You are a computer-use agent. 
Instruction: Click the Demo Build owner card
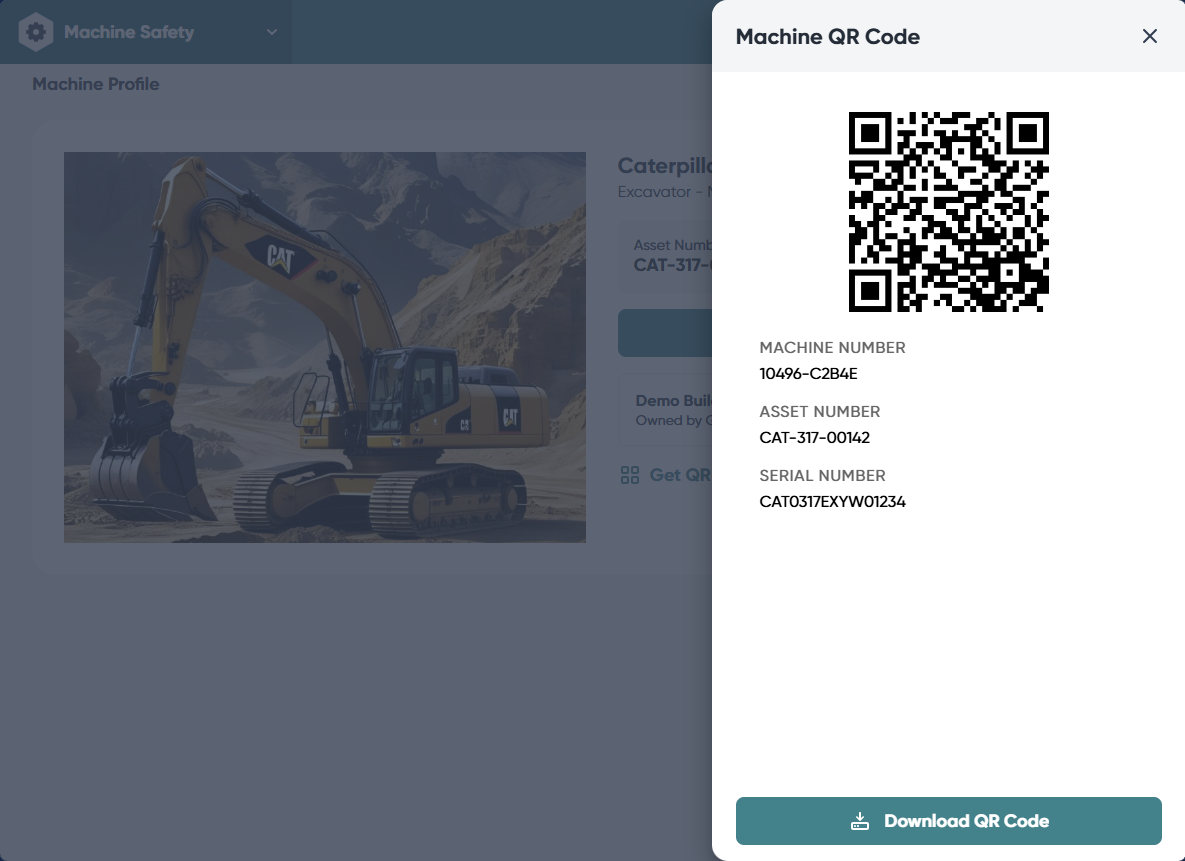[665, 410]
